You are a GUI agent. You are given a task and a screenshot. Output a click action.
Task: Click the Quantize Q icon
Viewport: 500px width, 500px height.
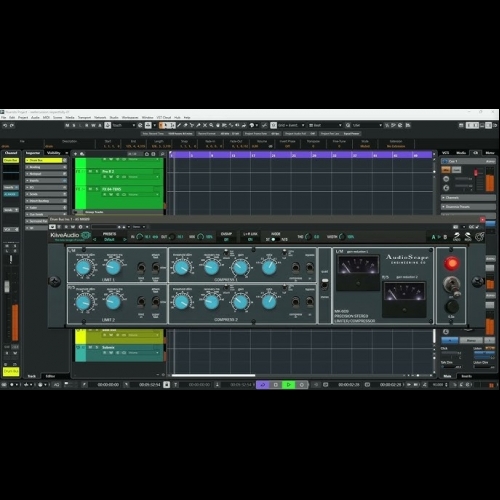348,125
